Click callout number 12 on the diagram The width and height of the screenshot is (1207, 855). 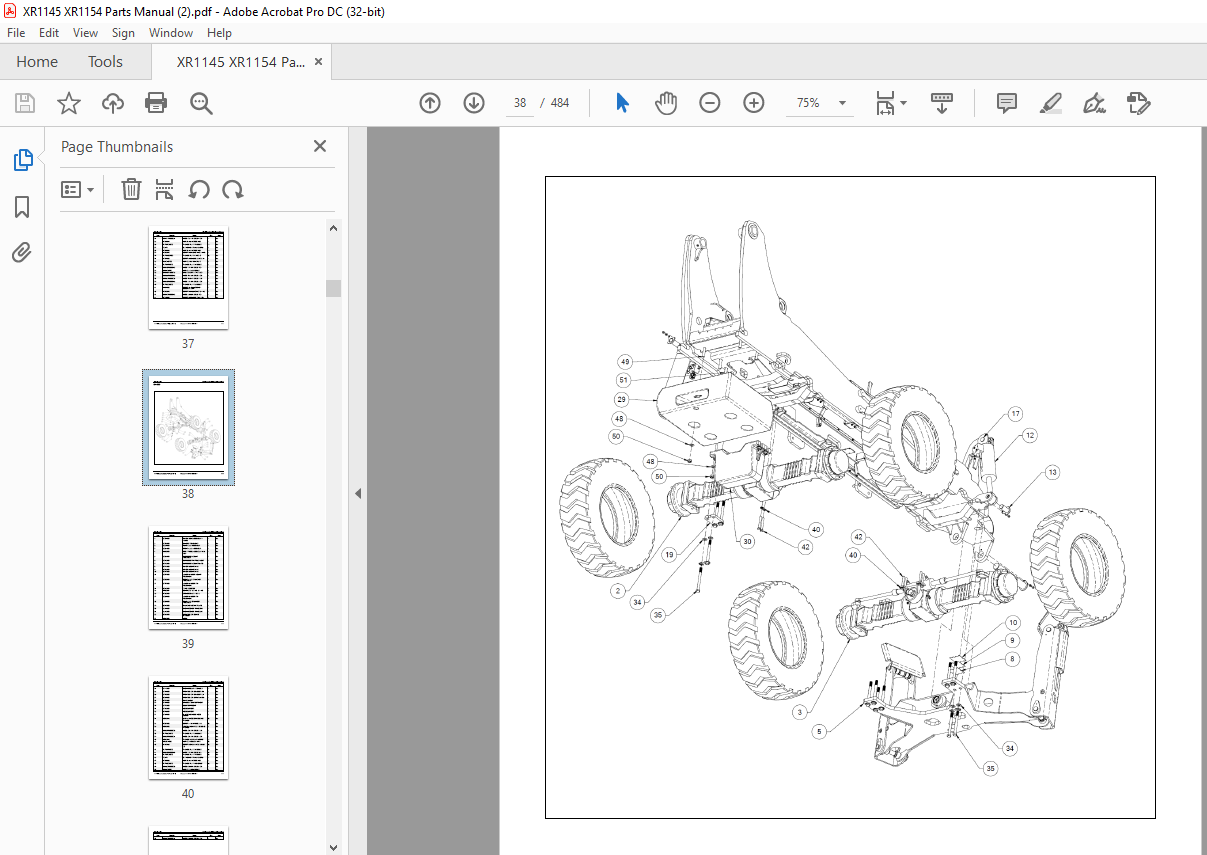[x=1030, y=435]
